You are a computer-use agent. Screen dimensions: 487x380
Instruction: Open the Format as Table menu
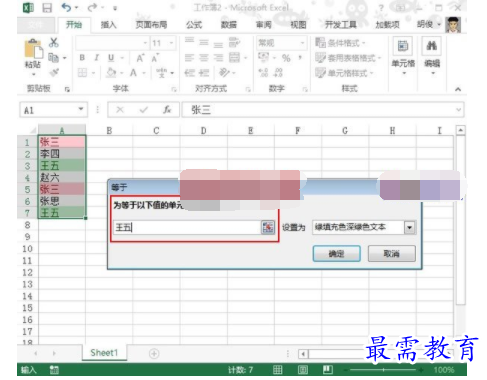(348, 58)
